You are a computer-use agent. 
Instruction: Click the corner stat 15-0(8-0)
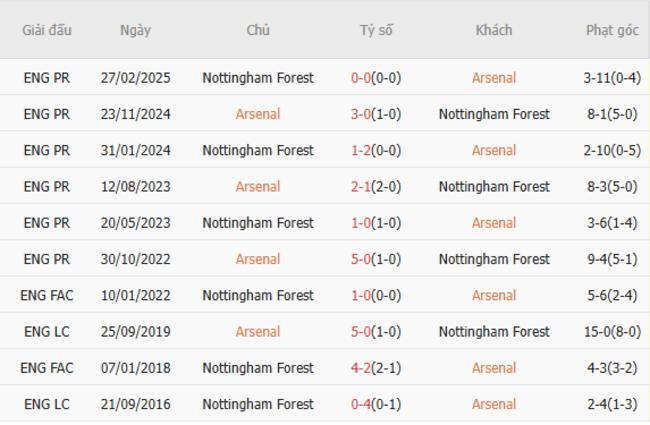[x=612, y=332]
